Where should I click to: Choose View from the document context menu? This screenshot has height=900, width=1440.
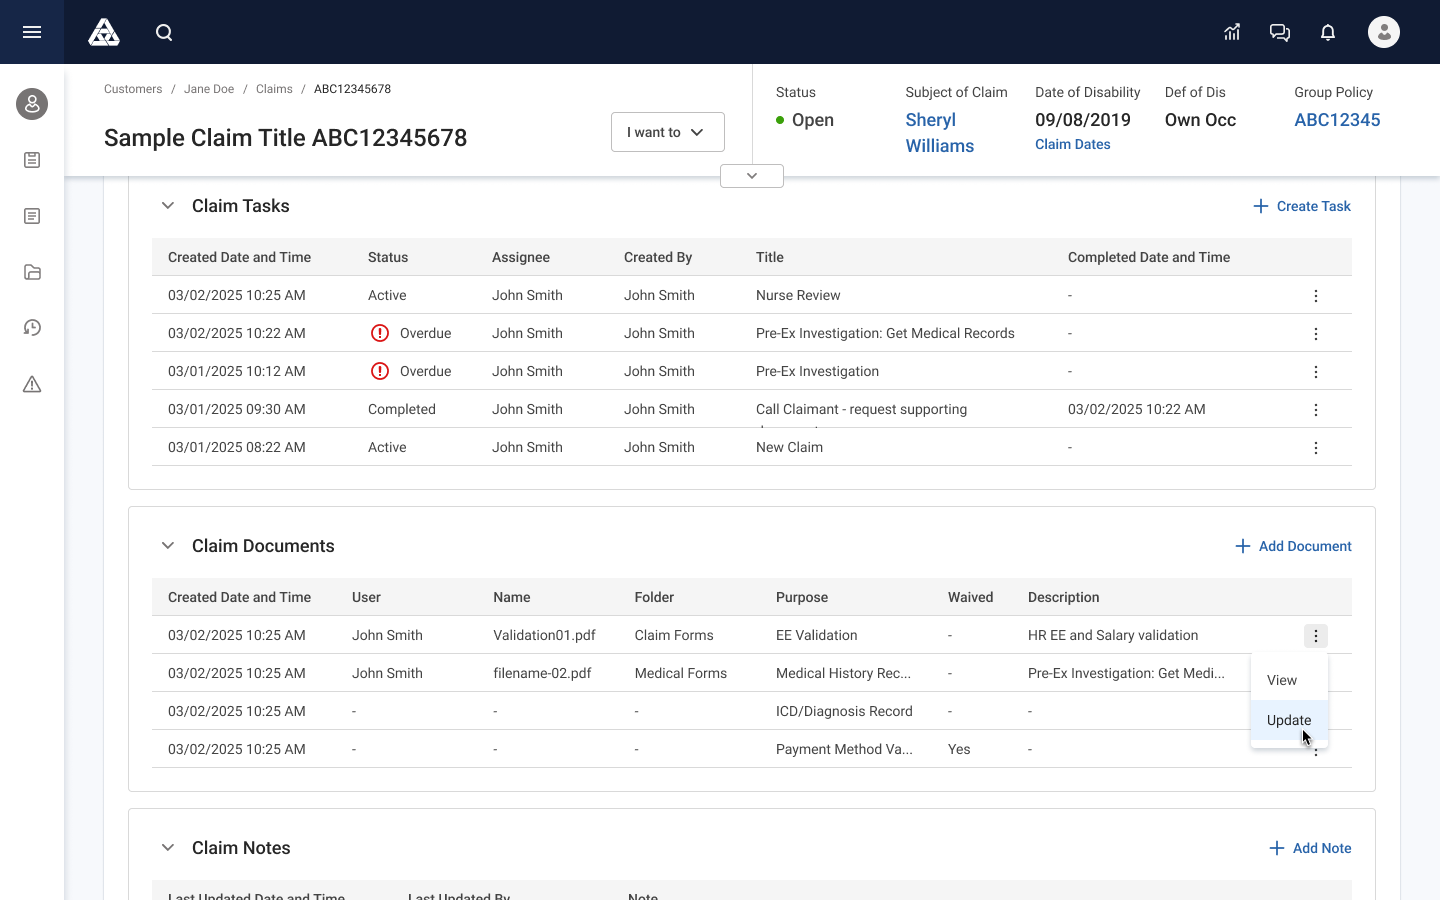coord(1289,680)
